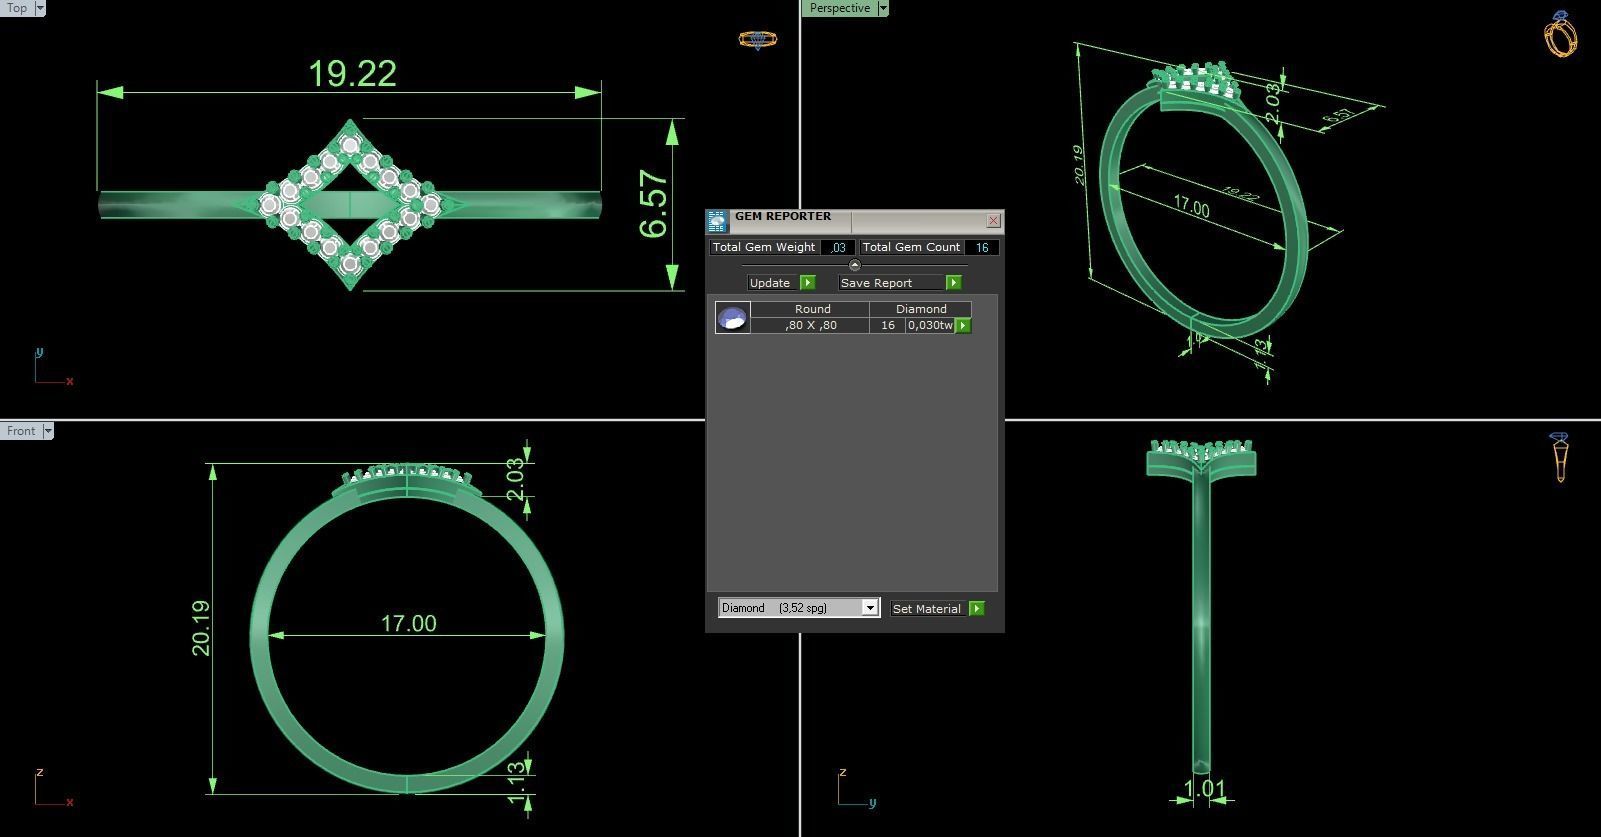Open the Front viewport dropdown arrow
The width and height of the screenshot is (1601, 837).
47,431
